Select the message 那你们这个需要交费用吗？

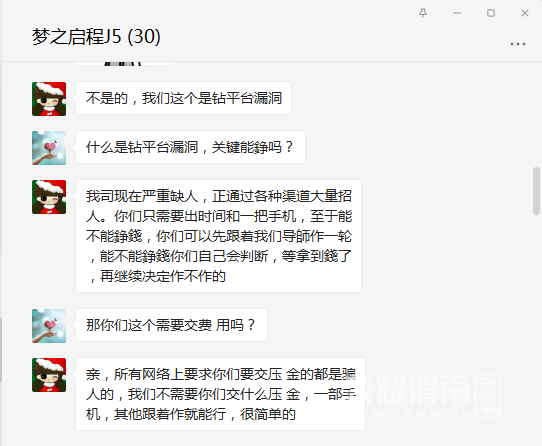(171, 325)
